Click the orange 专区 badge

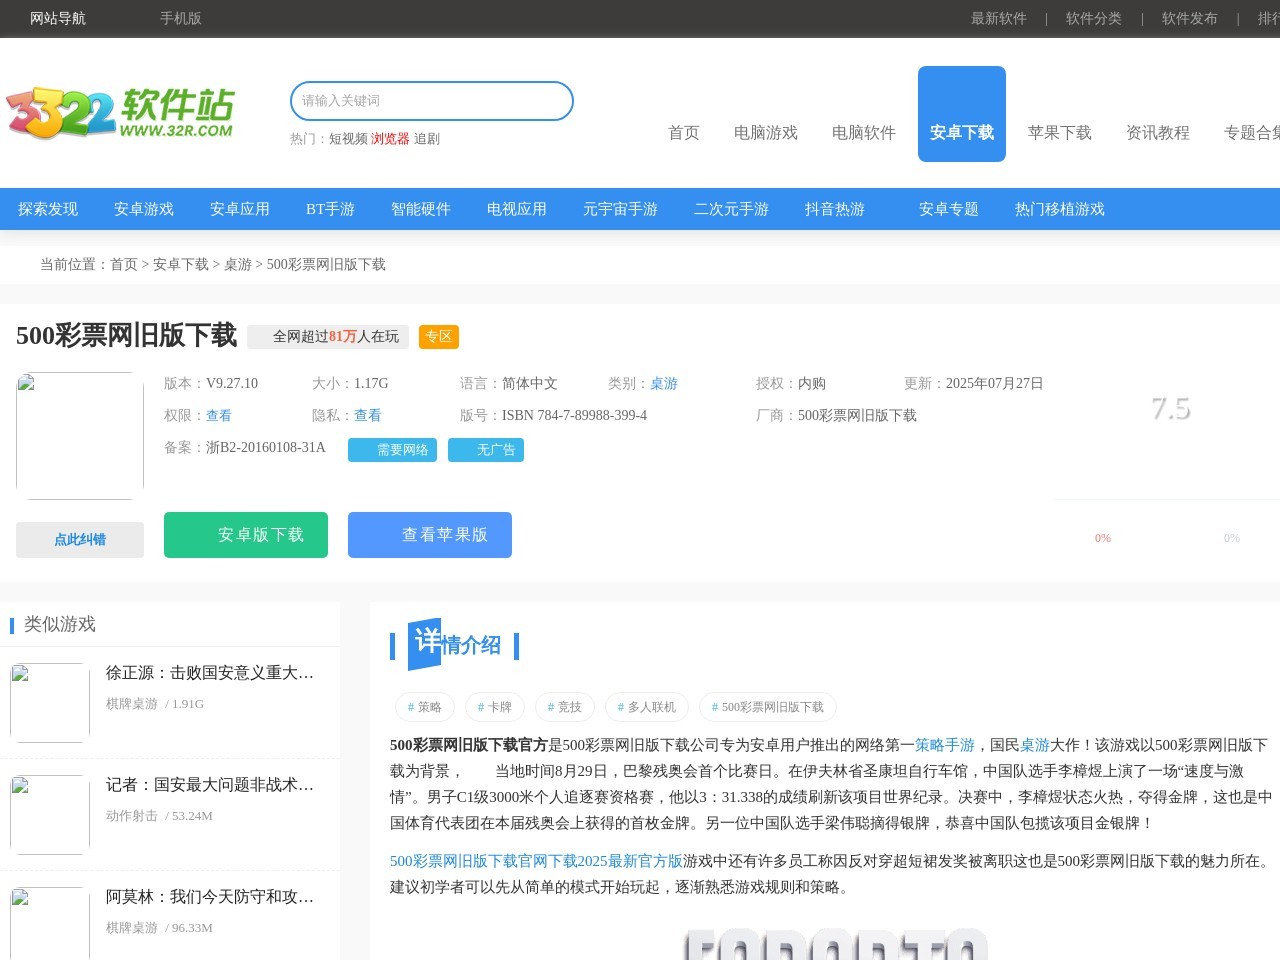click(x=439, y=337)
